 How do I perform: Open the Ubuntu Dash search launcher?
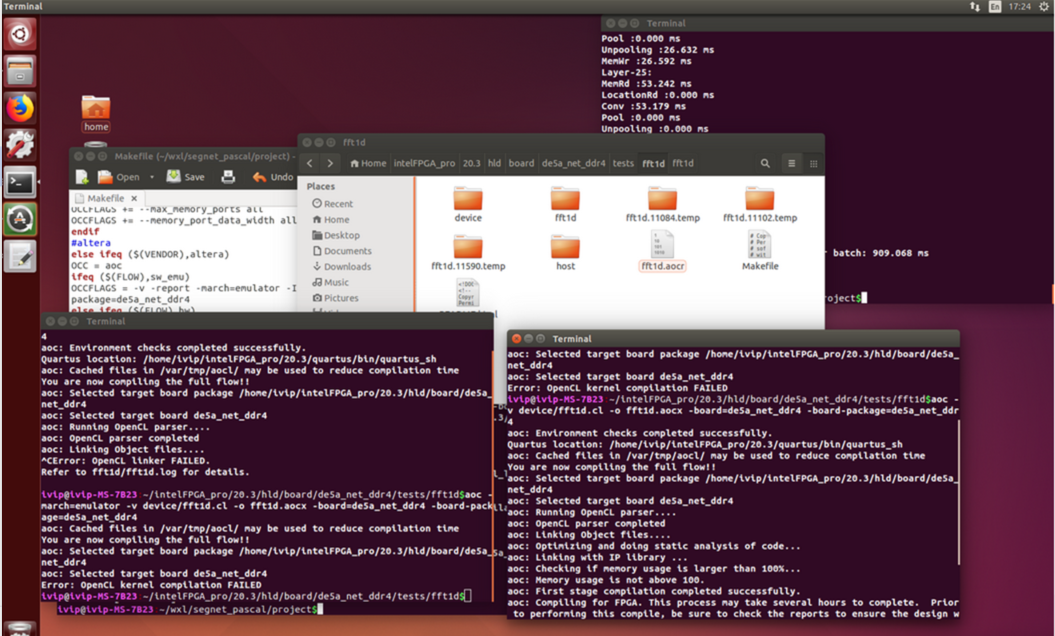20,34
